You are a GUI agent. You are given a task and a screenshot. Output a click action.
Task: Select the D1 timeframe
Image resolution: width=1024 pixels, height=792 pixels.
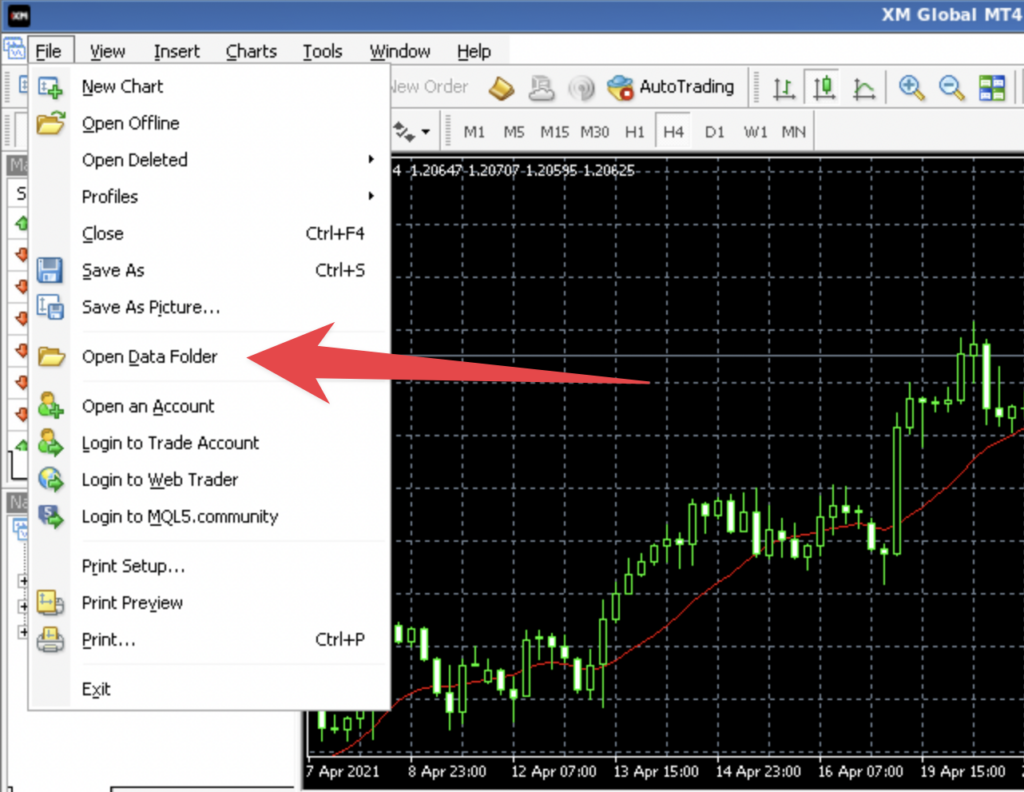pyautogui.click(x=714, y=132)
